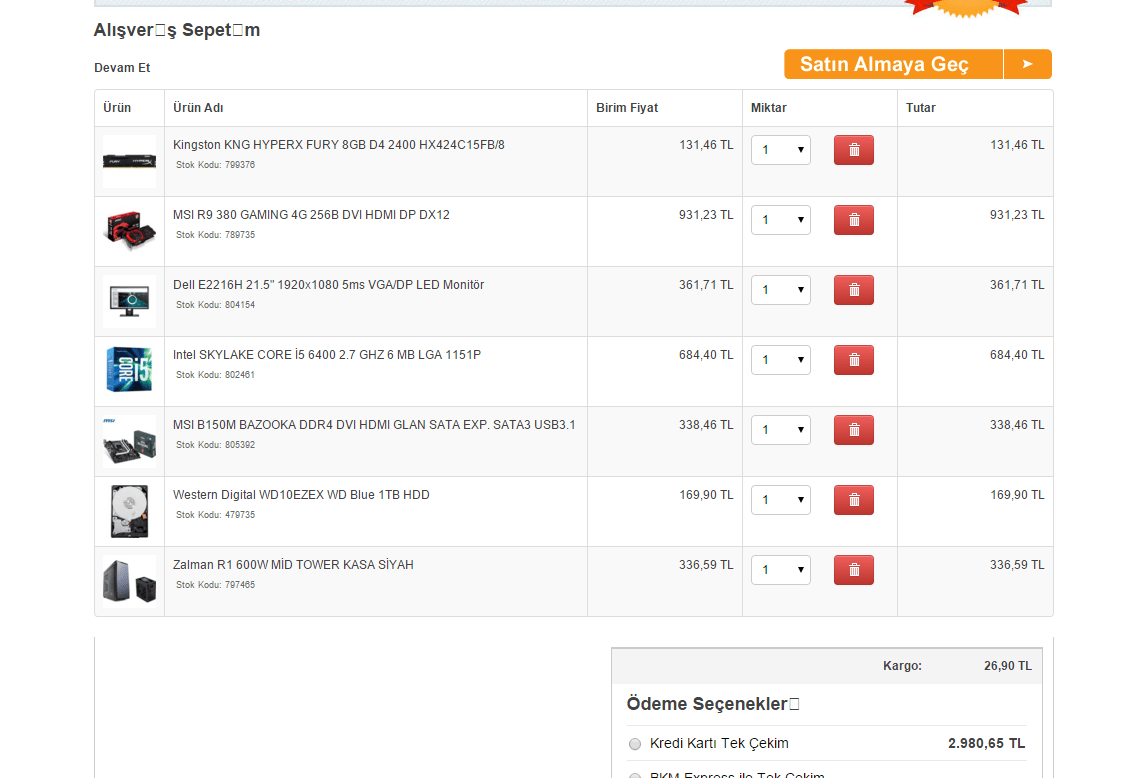Change quantity of Dell E2216H monitor
The width and height of the screenshot is (1133, 778).
(780, 290)
